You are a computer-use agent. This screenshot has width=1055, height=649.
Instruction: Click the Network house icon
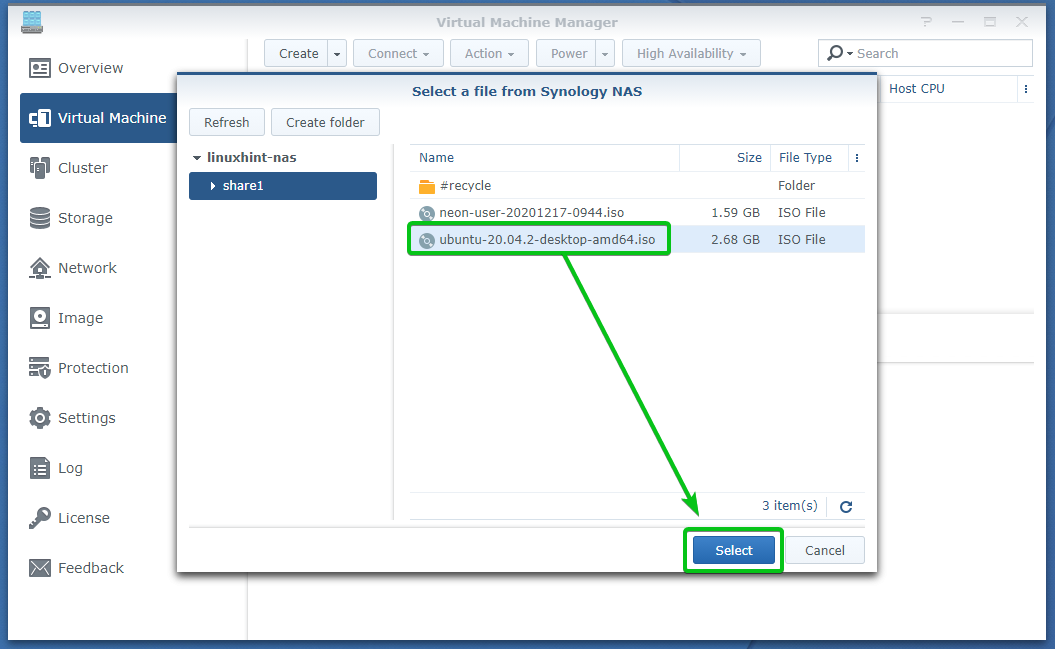coord(40,268)
